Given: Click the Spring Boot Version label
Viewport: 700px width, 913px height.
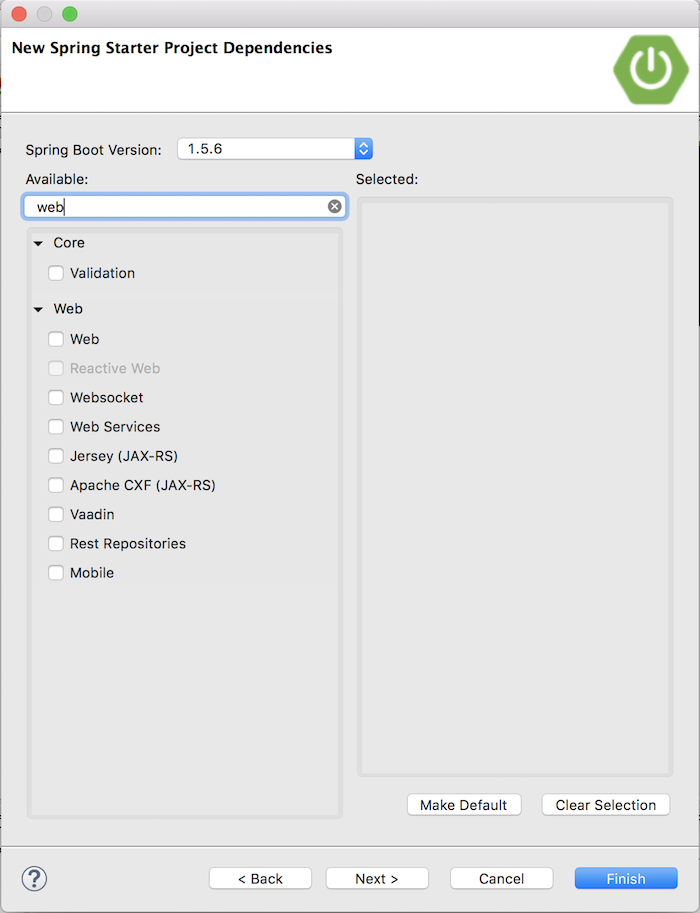Looking at the screenshot, I should pos(94,150).
